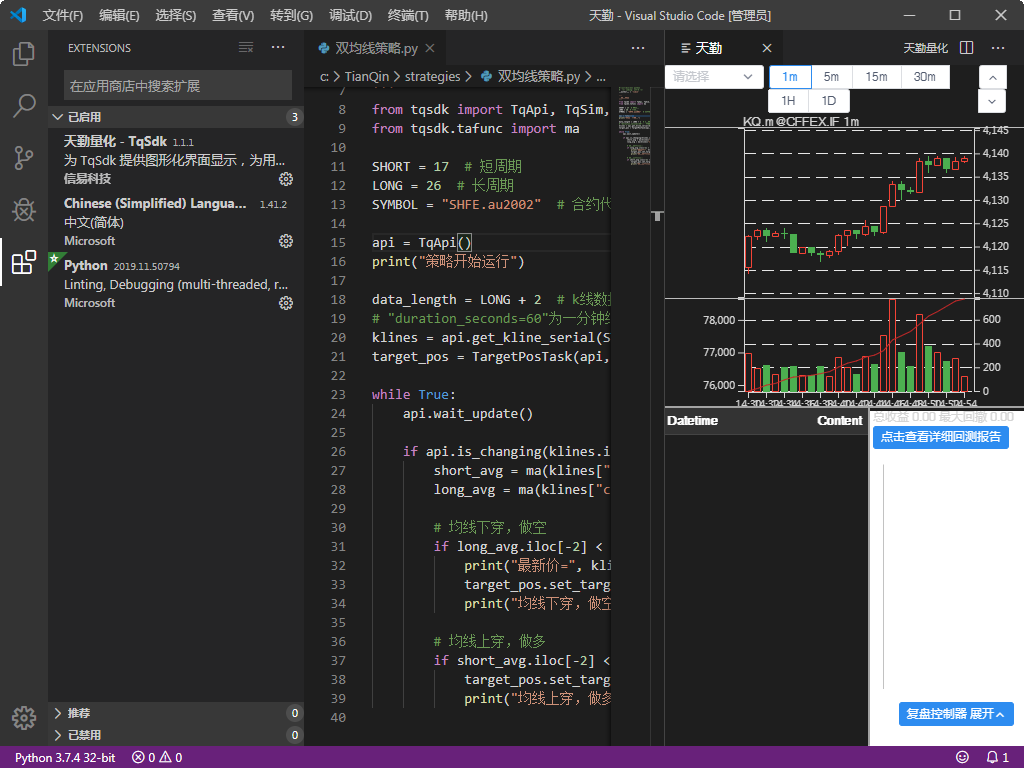Viewport: 1024px width, 768px height.
Task: Open the 请选择 contract dropdown
Action: 714,77
